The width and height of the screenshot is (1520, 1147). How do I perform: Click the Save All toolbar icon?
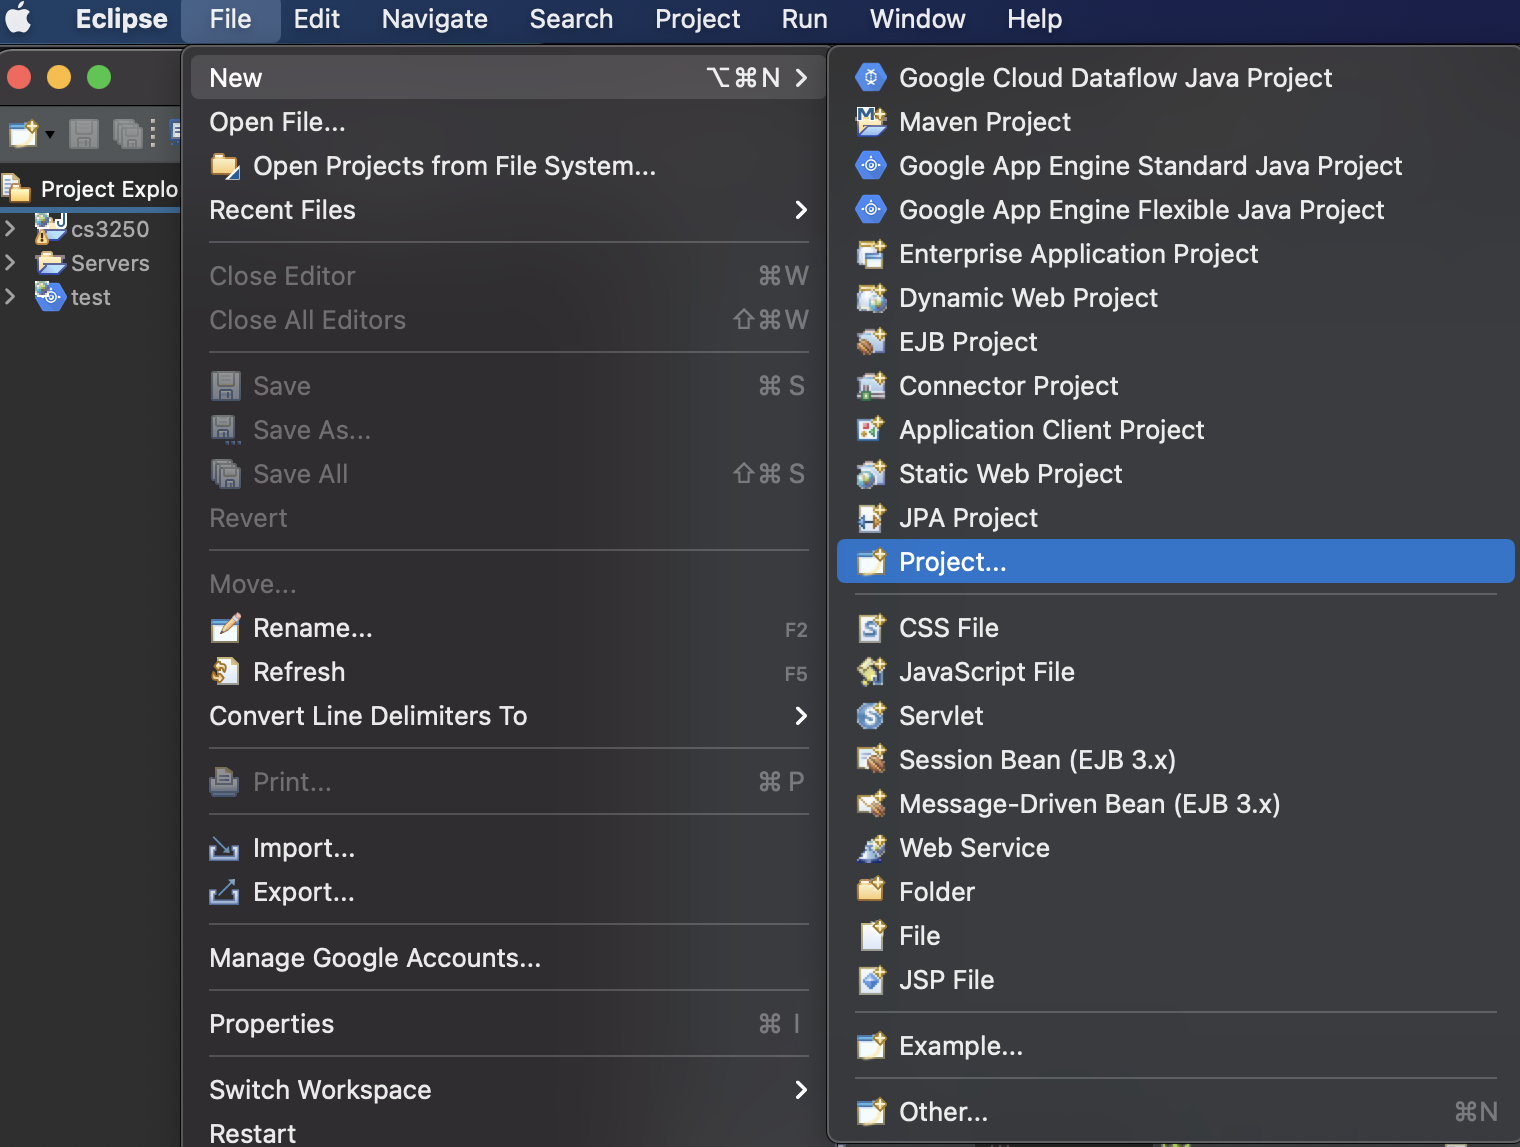click(127, 133)
